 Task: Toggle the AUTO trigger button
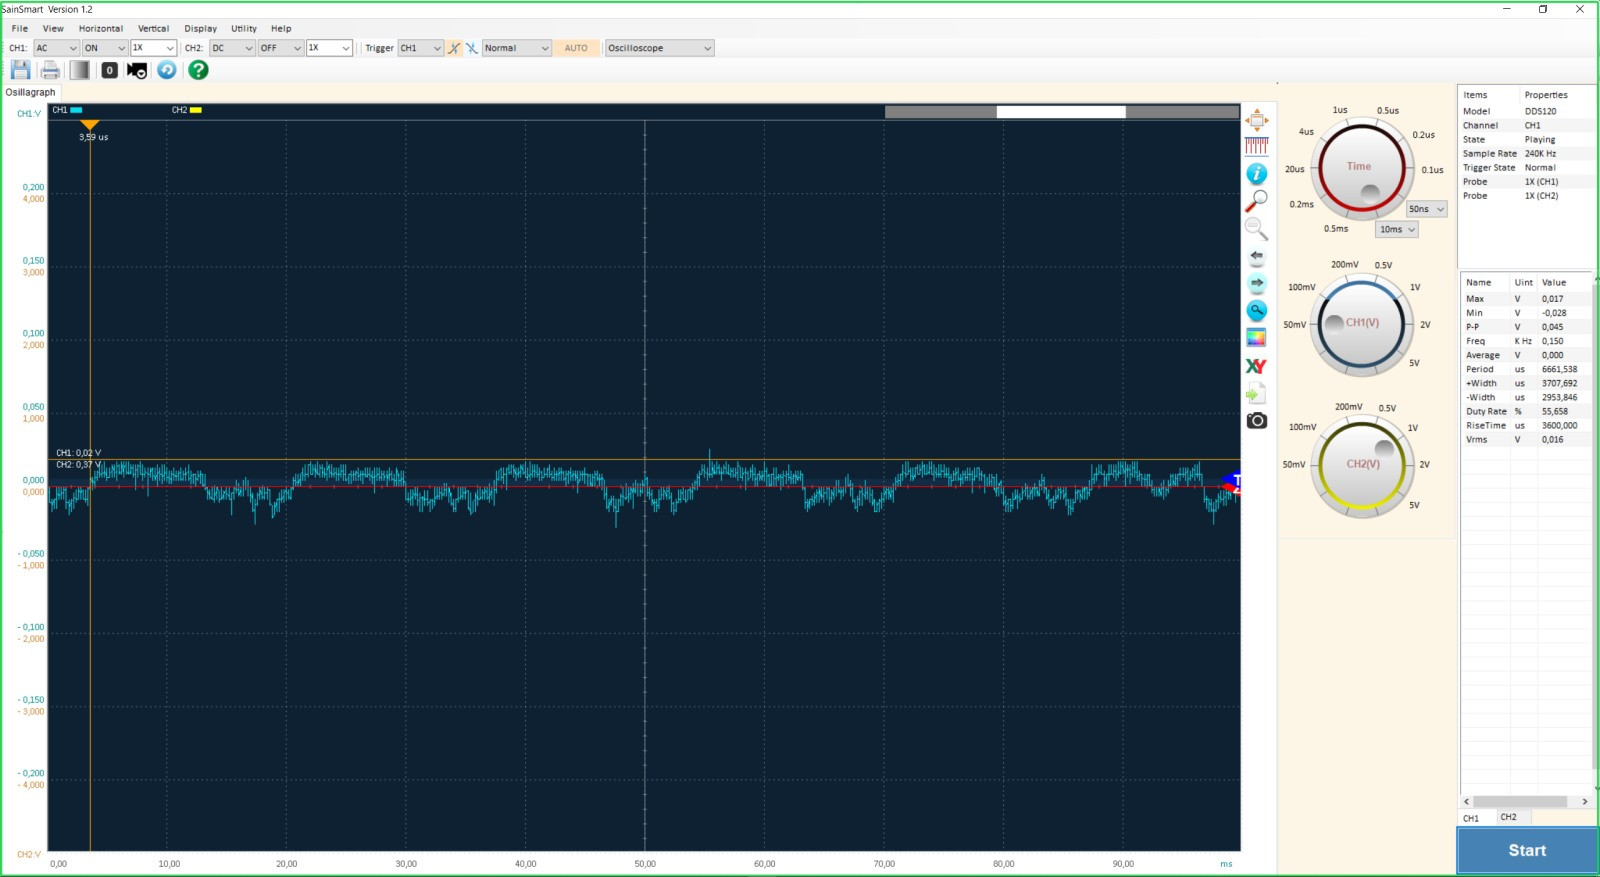click(576, 48)
